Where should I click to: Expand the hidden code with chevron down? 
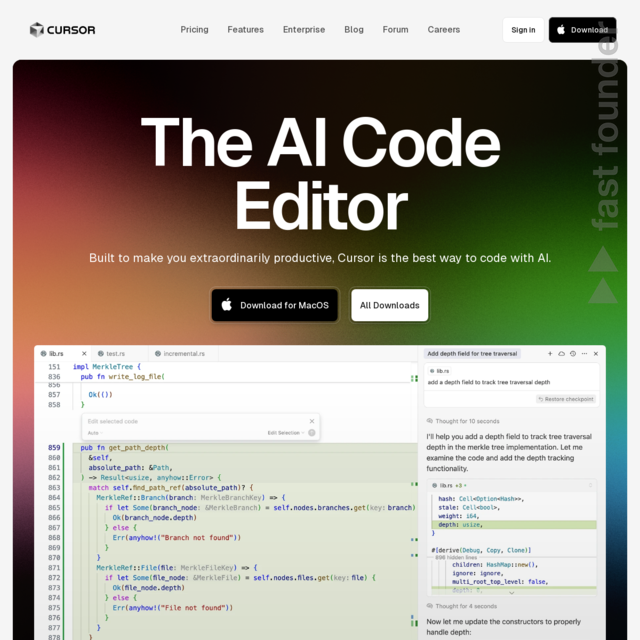click(x=513, y=592)
